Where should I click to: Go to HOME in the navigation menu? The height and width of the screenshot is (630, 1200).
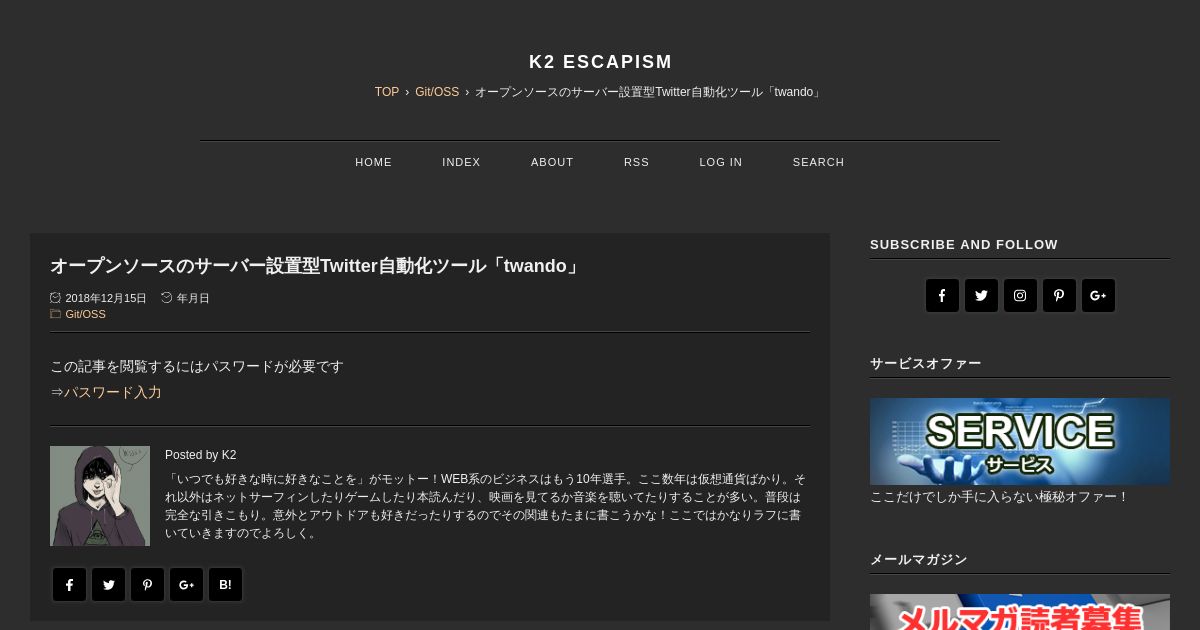pyautogui.click(x=373, y=162)
